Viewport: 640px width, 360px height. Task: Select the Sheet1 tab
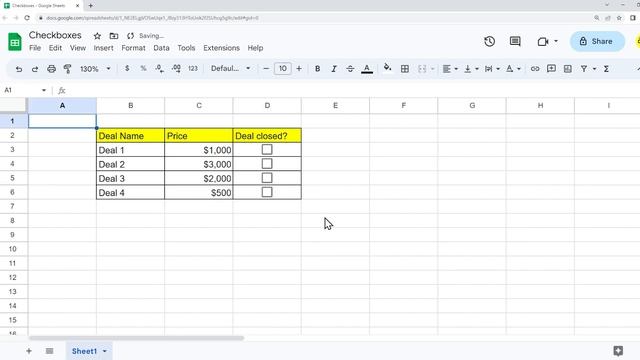(84, 351)
